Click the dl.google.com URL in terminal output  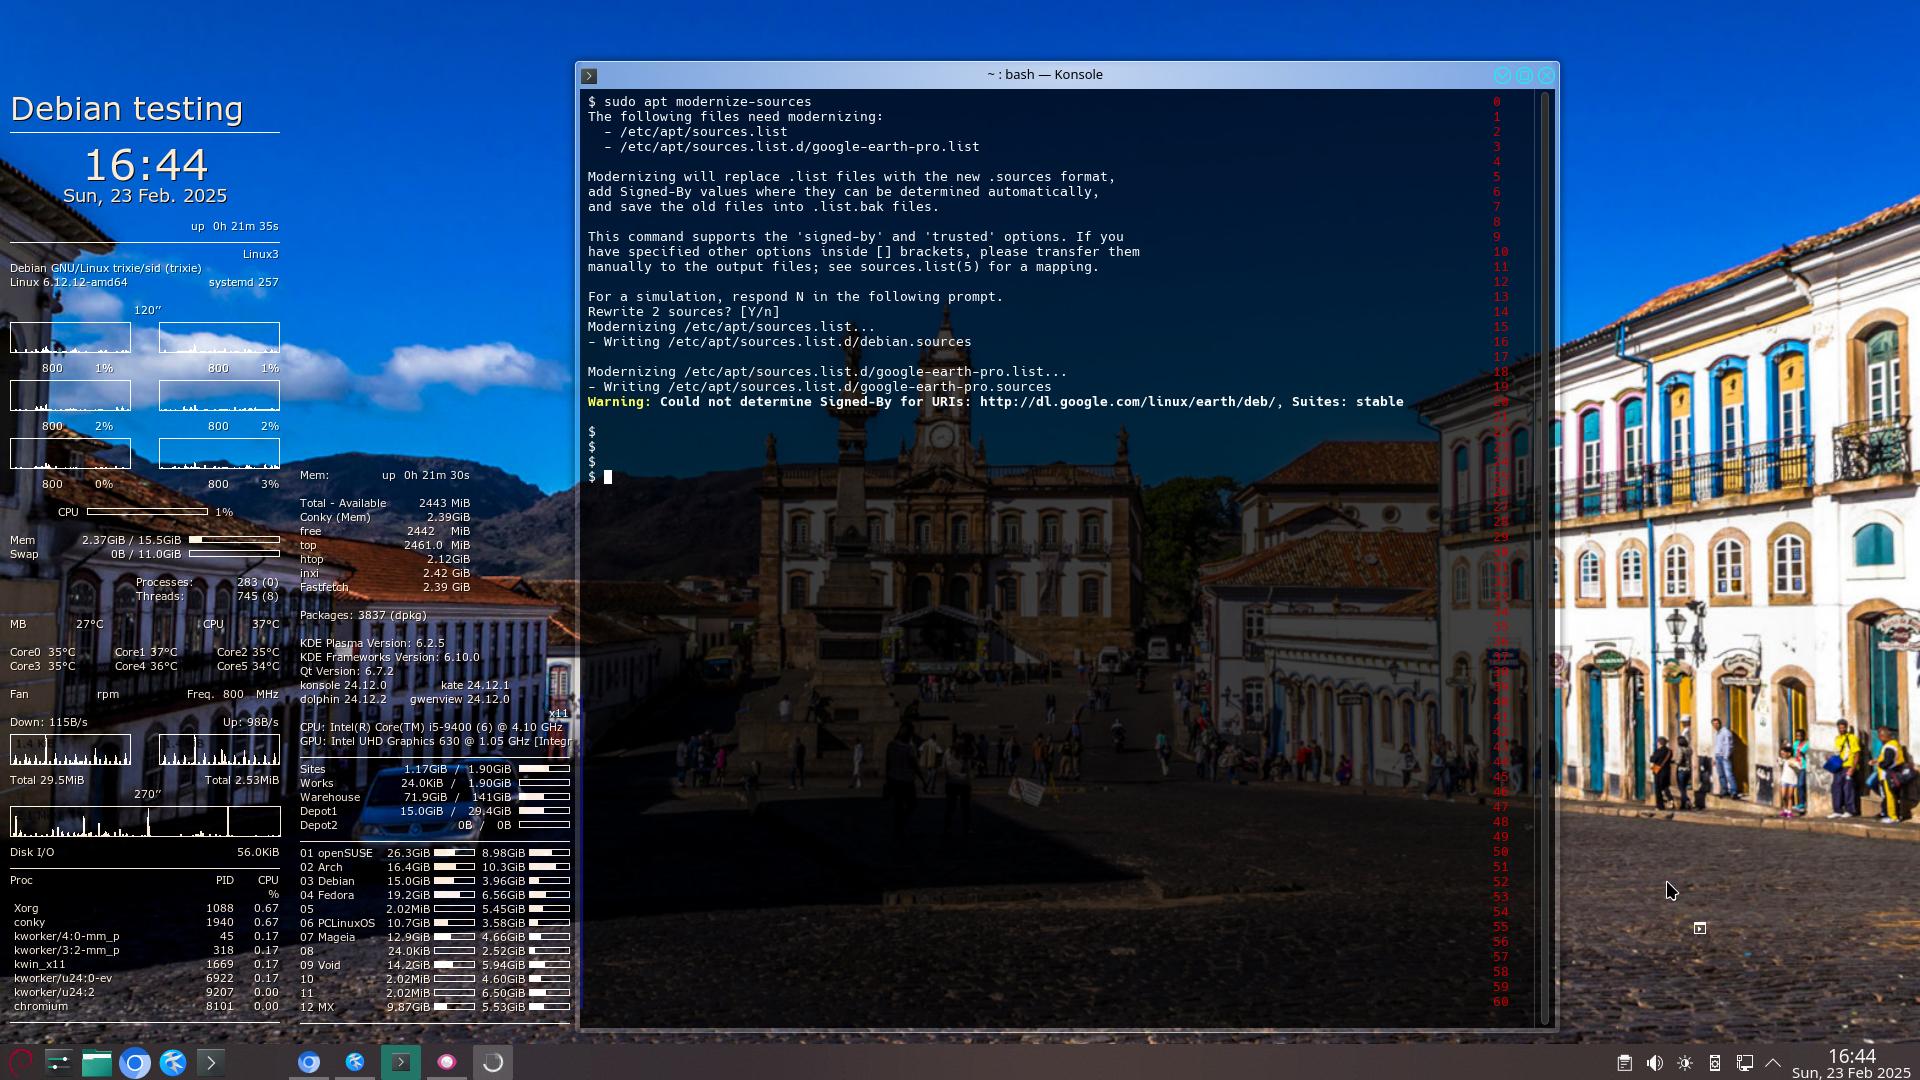(x=1127, y=402)
